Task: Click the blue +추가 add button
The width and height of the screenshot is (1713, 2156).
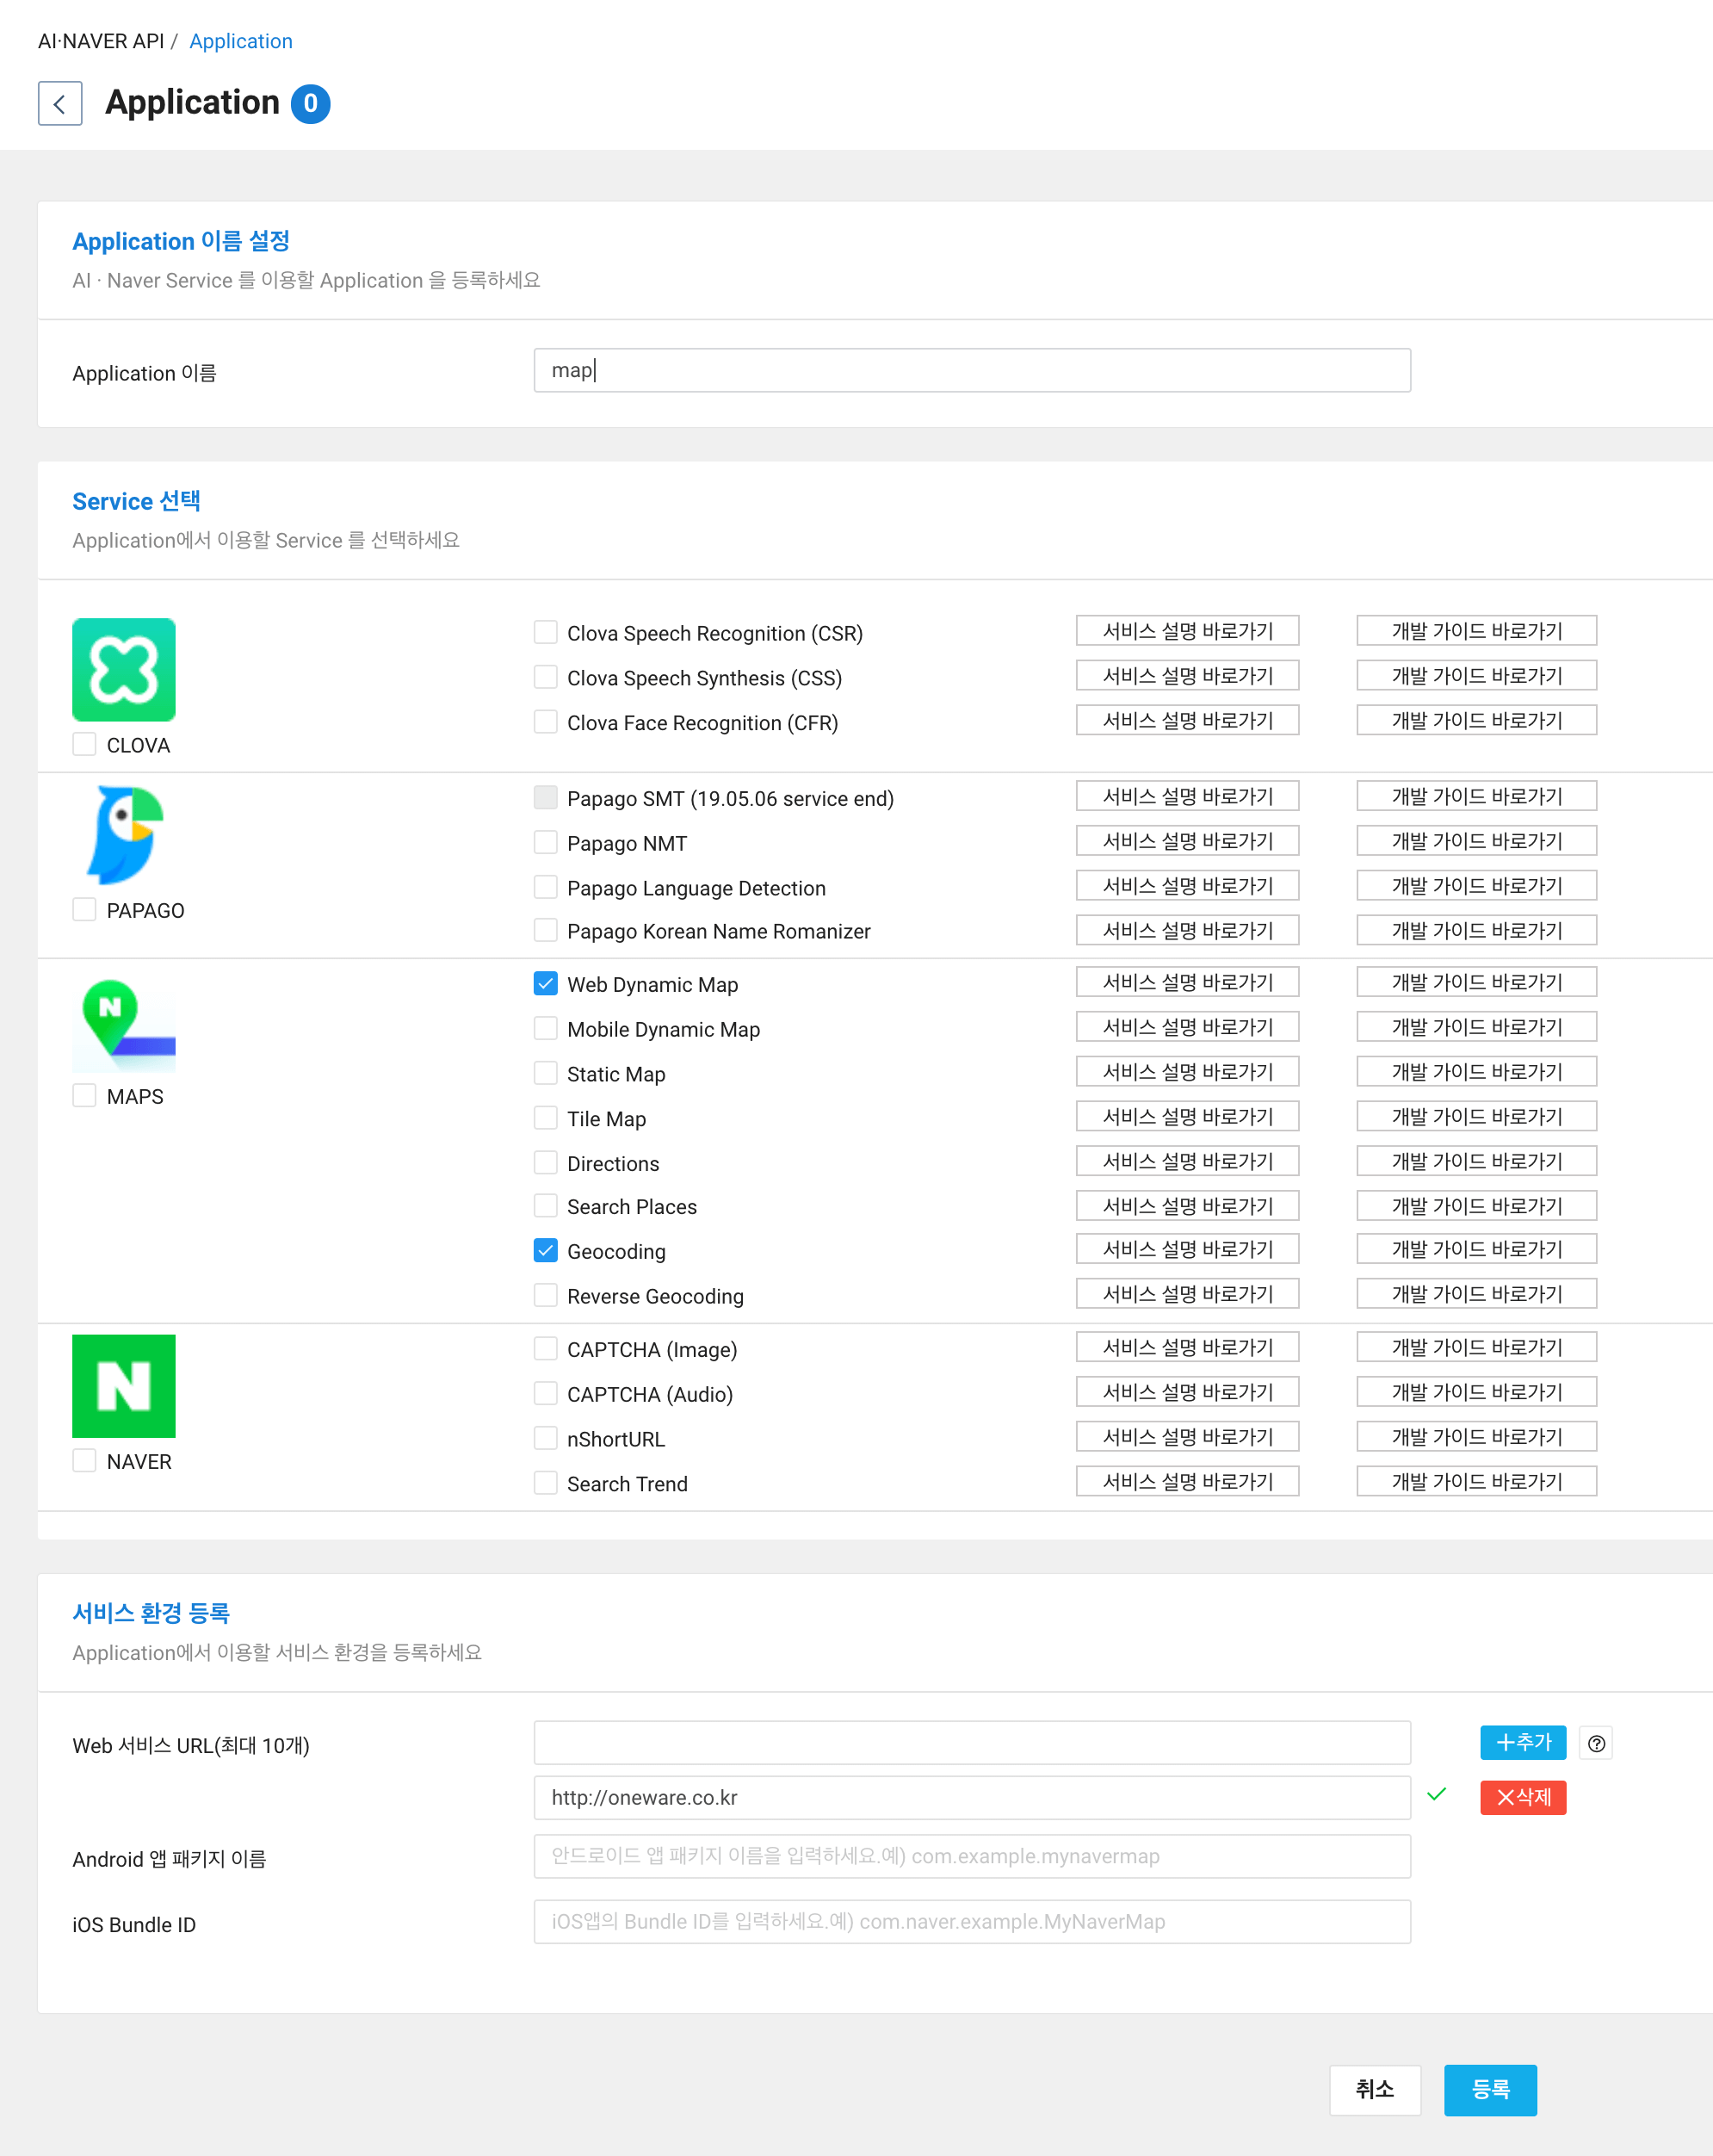Action: point(1523,1742)
